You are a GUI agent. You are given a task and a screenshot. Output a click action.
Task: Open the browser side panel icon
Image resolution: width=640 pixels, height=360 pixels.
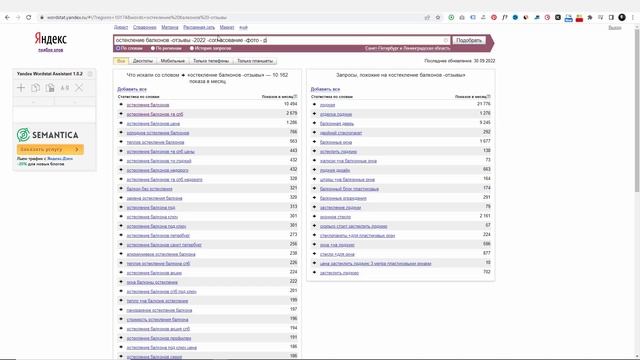[x=611, y=18]
